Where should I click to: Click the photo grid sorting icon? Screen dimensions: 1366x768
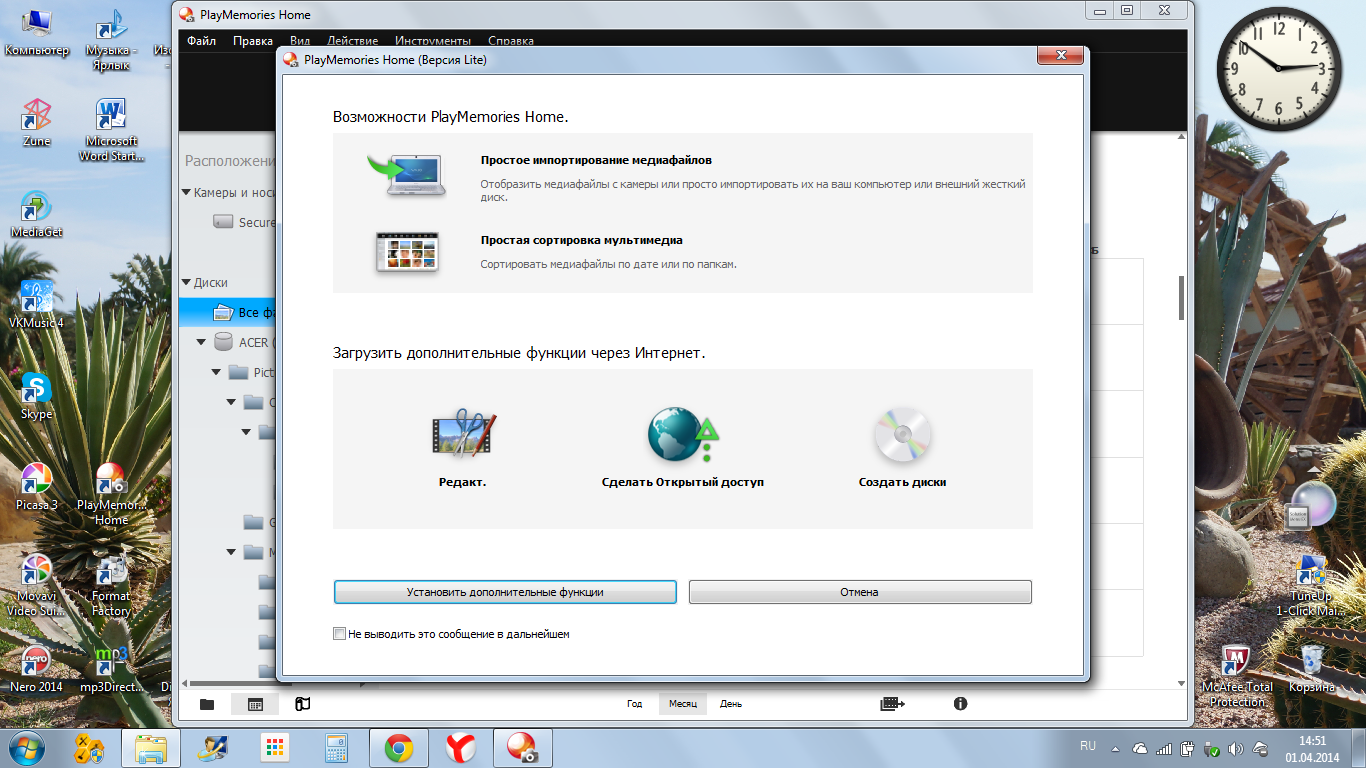[x=406, y=252]
